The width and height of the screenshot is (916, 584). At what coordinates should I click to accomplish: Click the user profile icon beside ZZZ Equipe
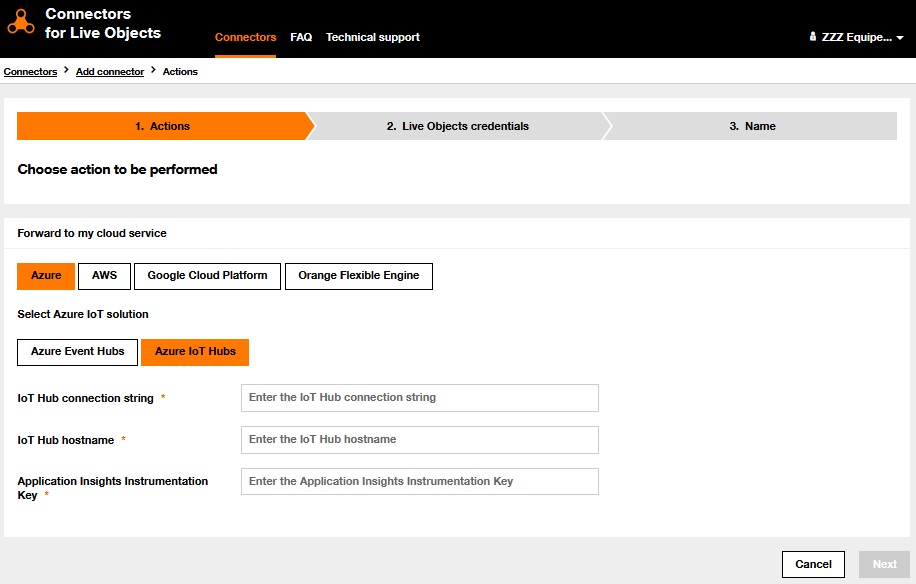(x=812, y=37)
